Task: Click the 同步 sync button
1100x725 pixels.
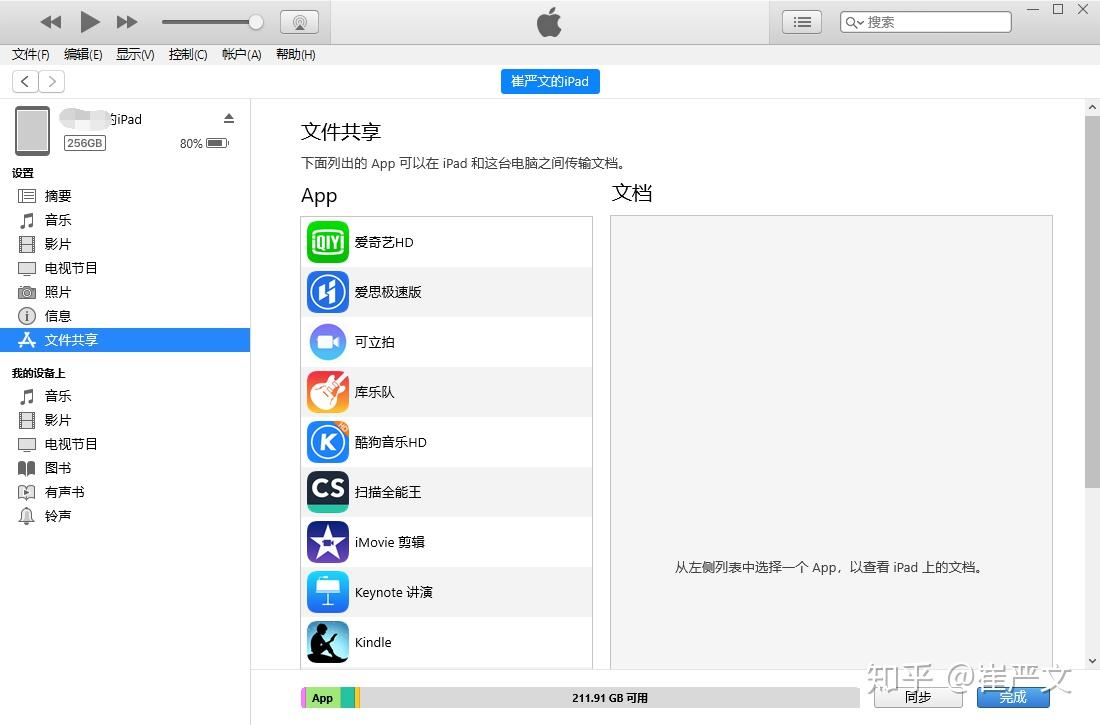Action: [x=918, y=697]
